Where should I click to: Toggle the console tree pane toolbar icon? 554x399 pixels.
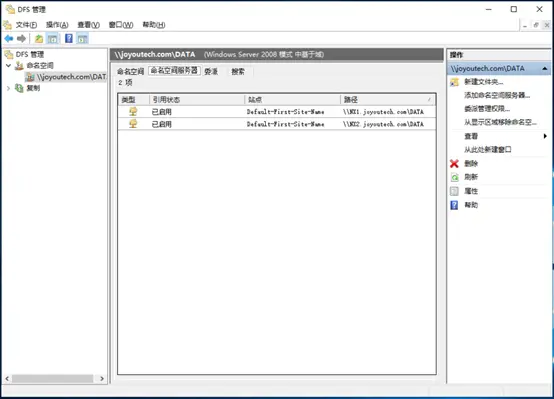pos(53,39)
